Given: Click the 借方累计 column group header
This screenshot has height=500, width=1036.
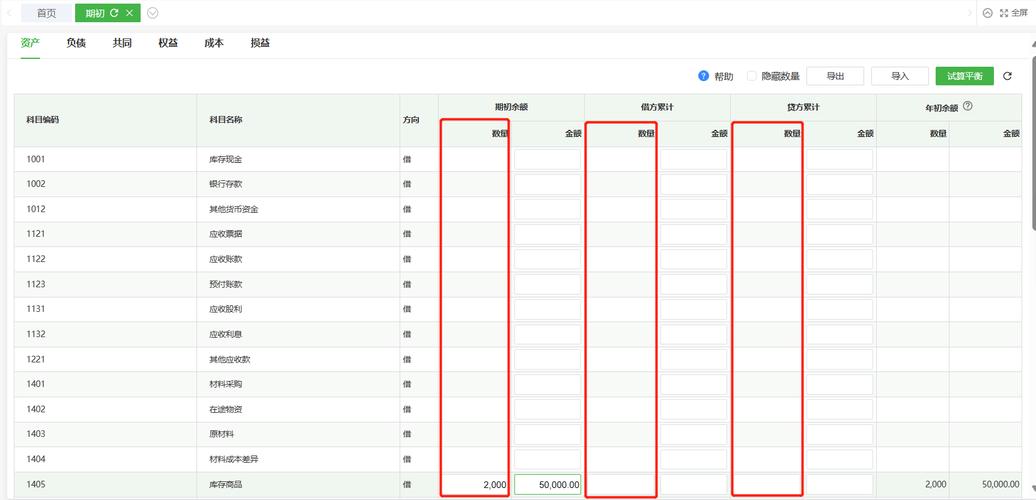Looking at the screenshot, I should click(657, 107).
